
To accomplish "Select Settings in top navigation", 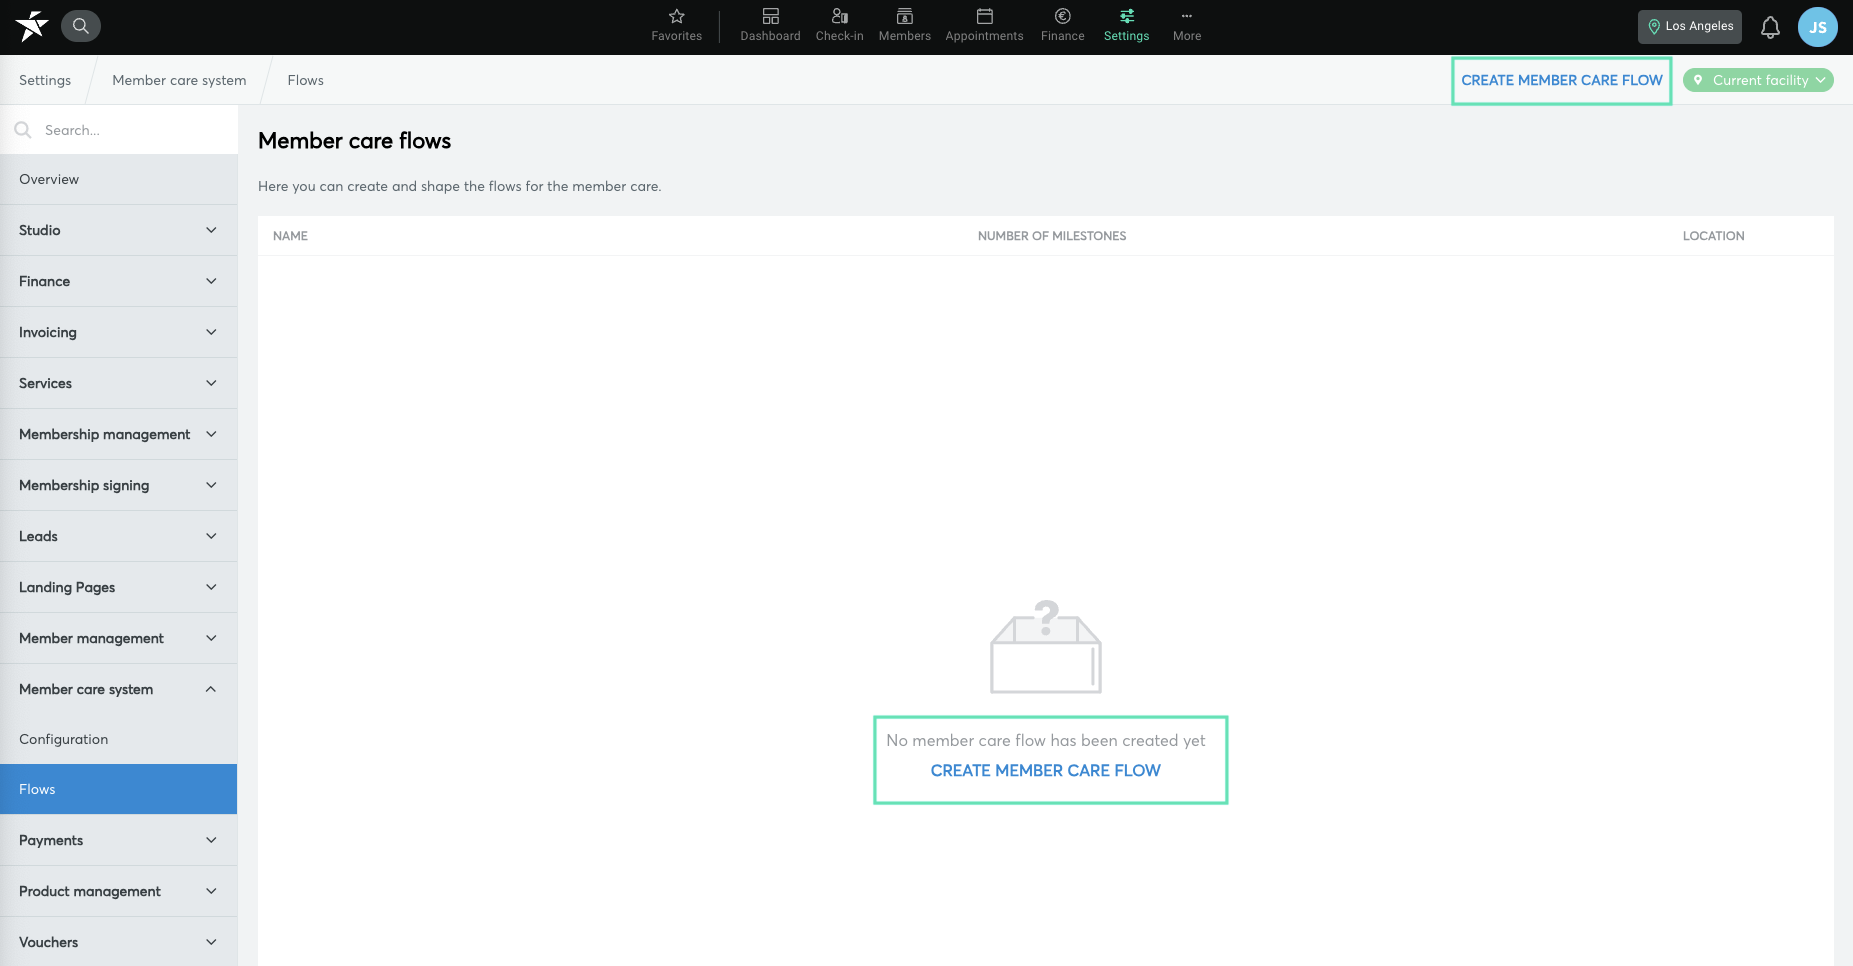I will click(x=1127, y=26).
